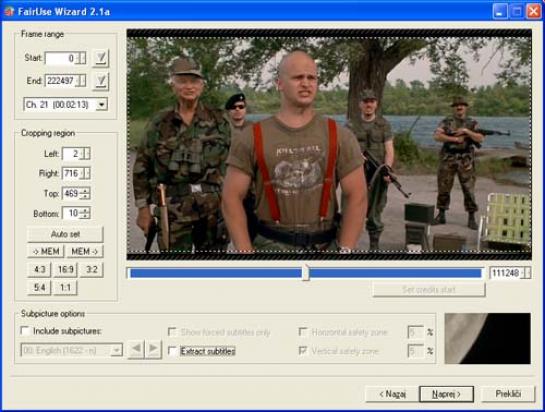The height and width of the screenshot is (412, 545).
Task: Set 4:3 aspect ratio crop
Action: coord(39,269)
